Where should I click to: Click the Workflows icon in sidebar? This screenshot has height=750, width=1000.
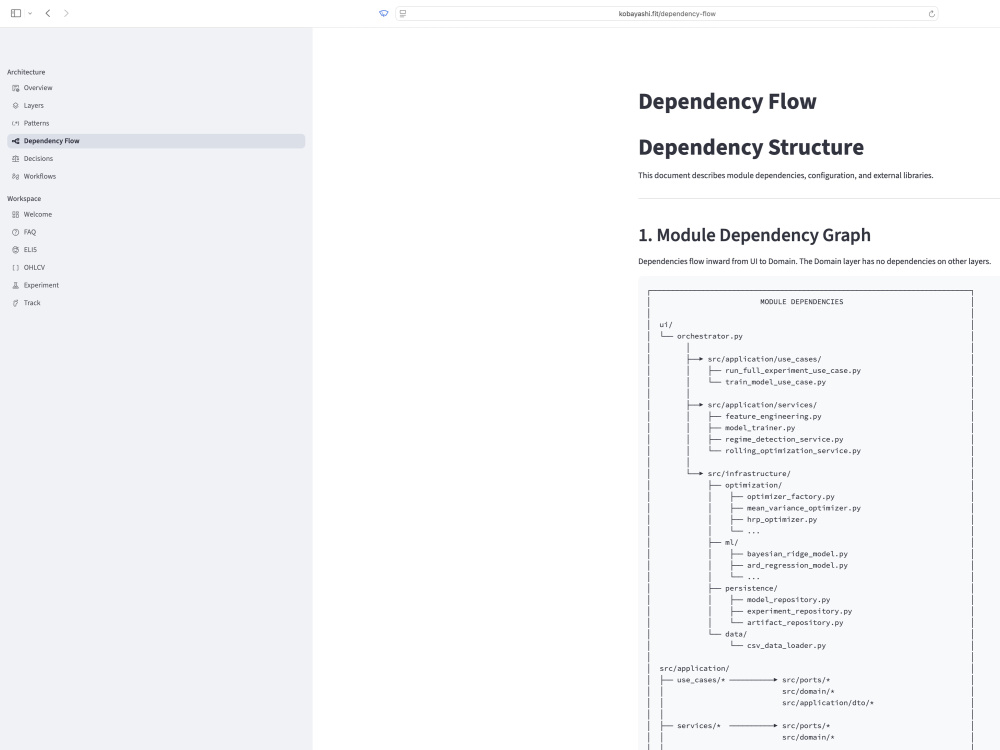click(15, 176)
